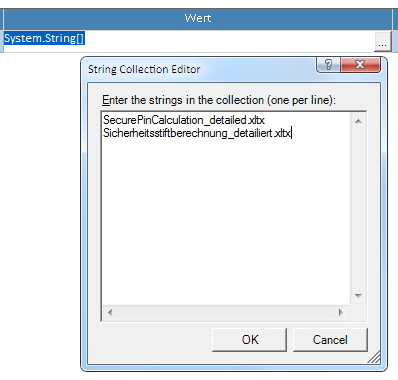Click the String Collection Editor title bar
398x380 pixels.
click(x=200, y=69)
